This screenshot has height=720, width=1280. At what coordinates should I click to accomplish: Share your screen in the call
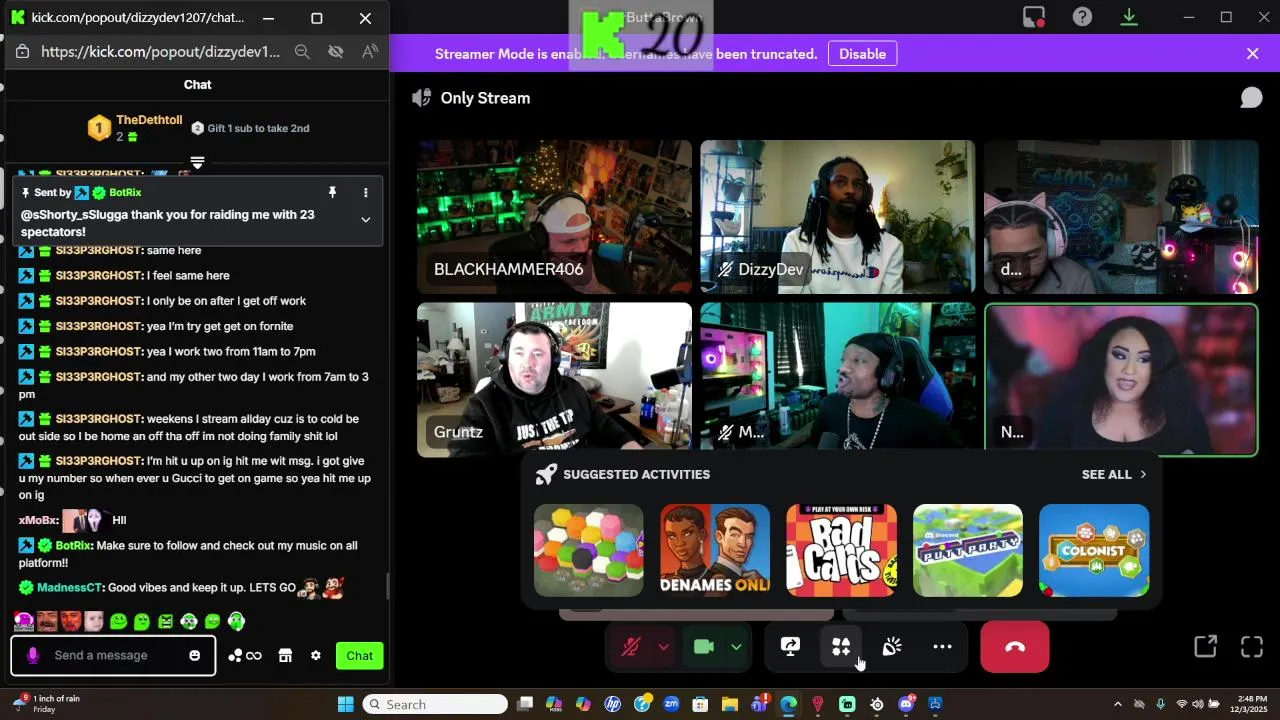[x=790, y=647]
